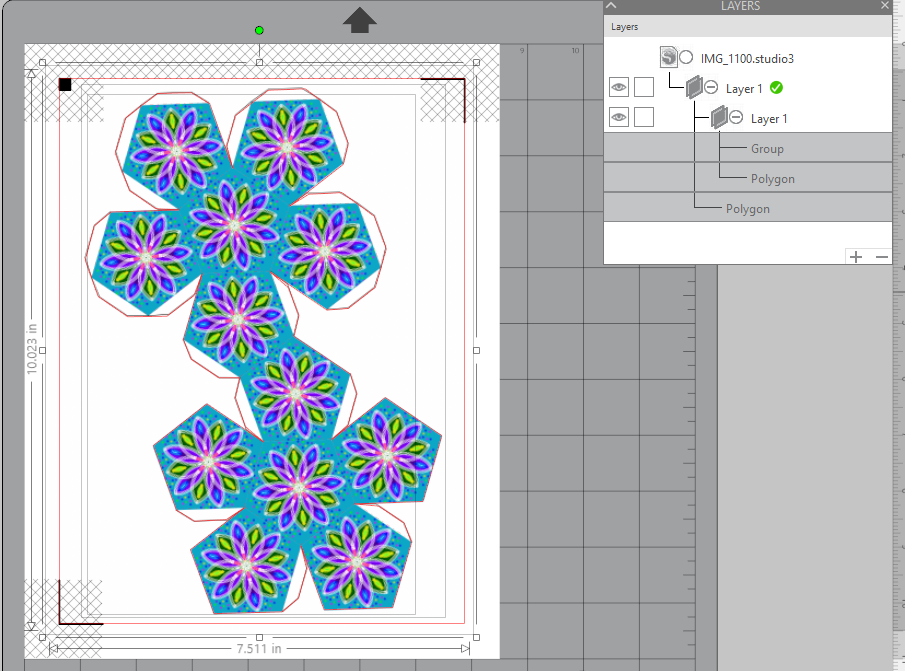Toggle visibility eye for the top Layer 1
The width and height of the screenshot is (905, 671).
tap(618, 87)
